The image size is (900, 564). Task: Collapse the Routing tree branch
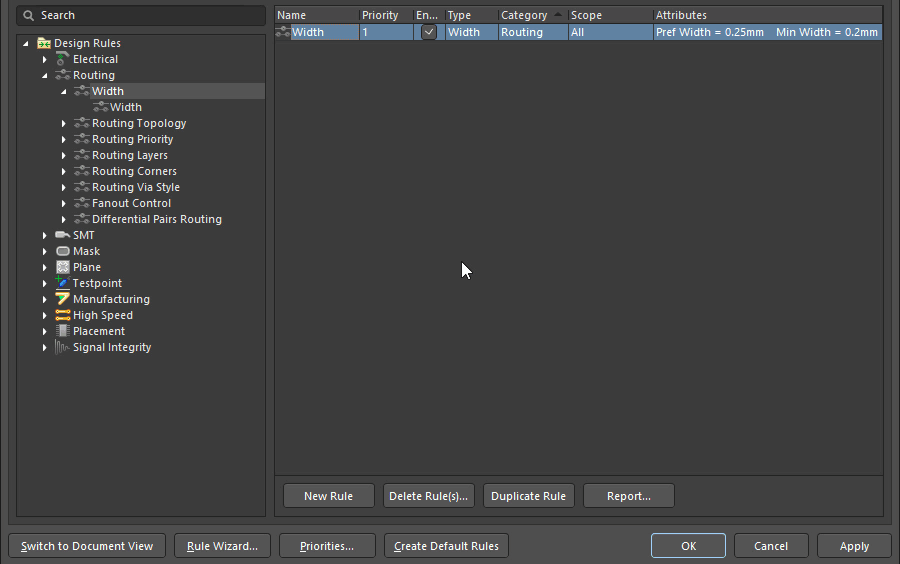[45, 75]
